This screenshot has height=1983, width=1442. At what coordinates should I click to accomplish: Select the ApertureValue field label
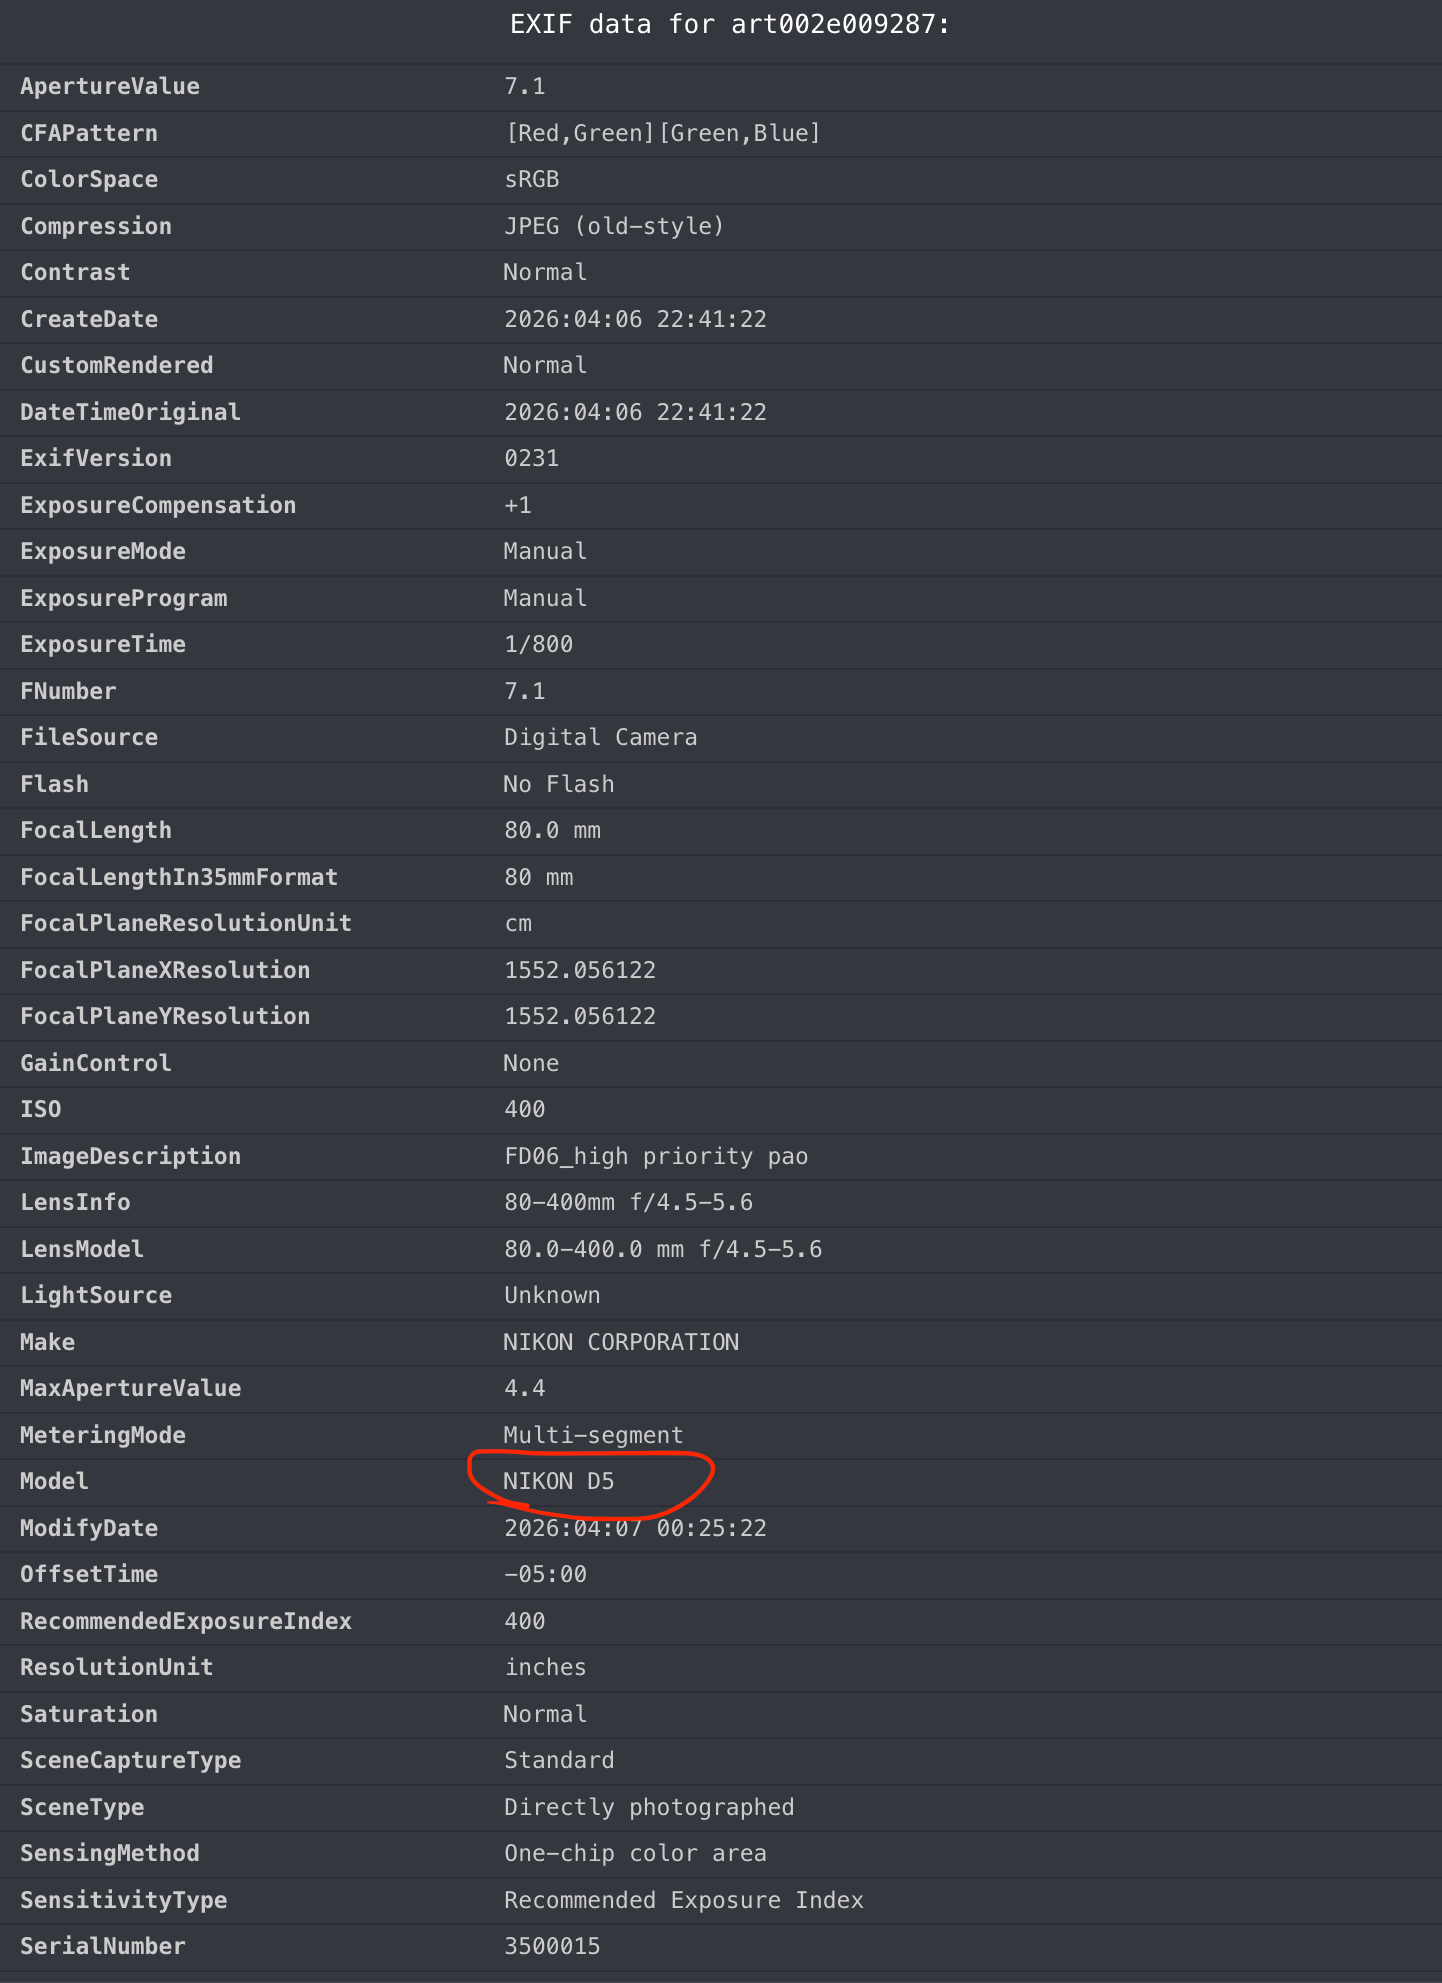[x=110, y=87]
